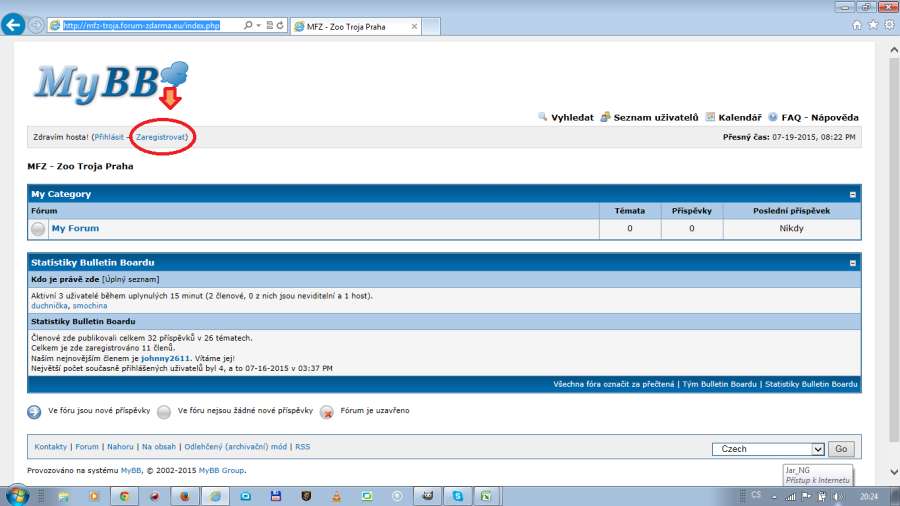This screenshot has height=506, width=900.
Task: Click the Vyhledat search icon
Action: click(x=543, y=117)
